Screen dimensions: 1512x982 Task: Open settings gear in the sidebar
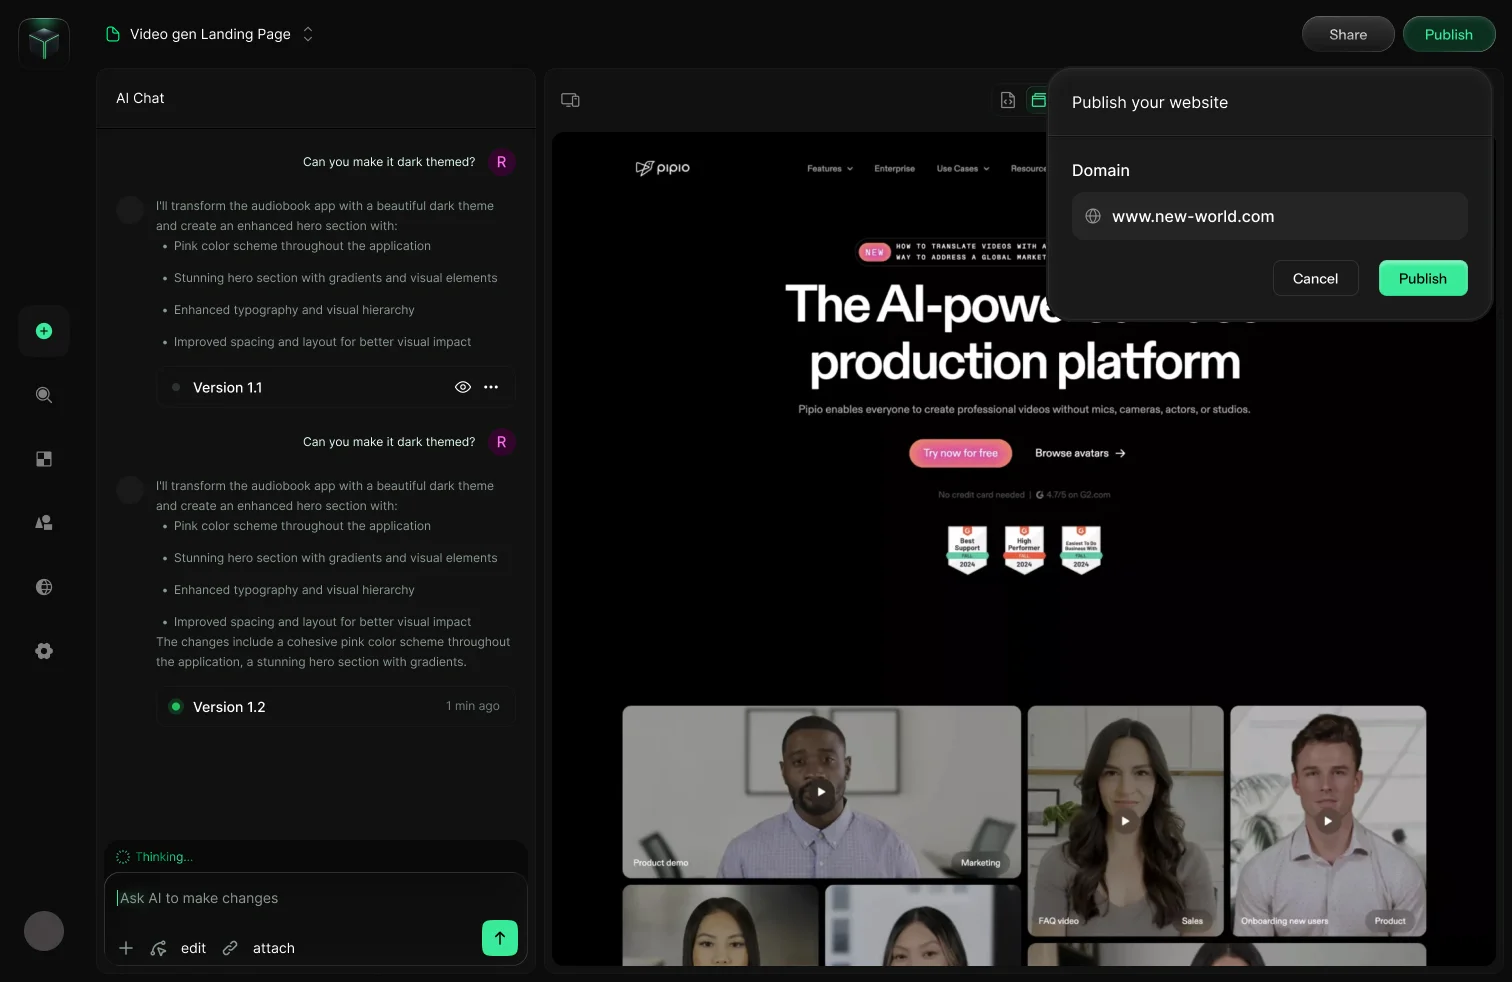click(x=44, y=651)
